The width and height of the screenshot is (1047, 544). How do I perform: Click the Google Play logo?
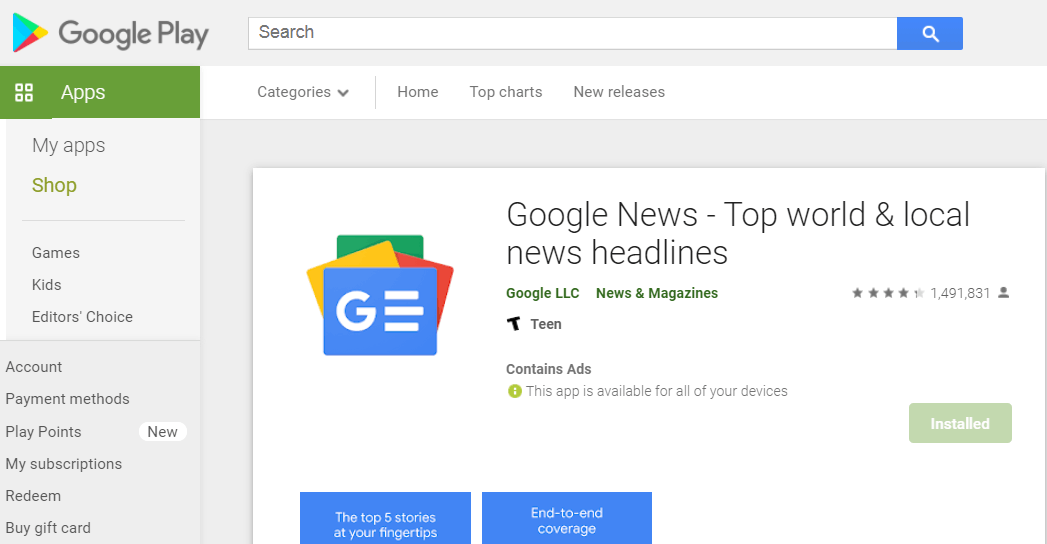click(111, 33)
